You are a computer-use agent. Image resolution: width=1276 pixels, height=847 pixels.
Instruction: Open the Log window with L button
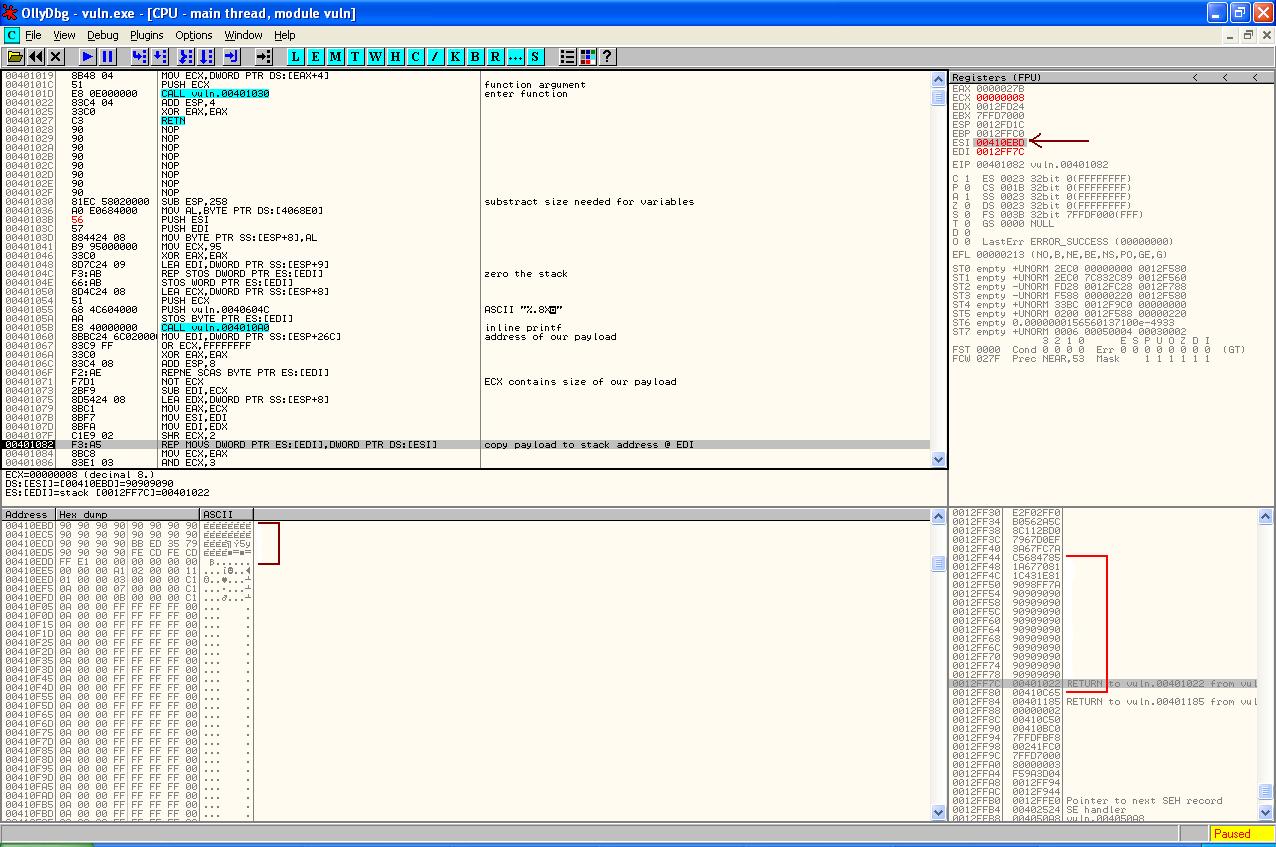296,57
